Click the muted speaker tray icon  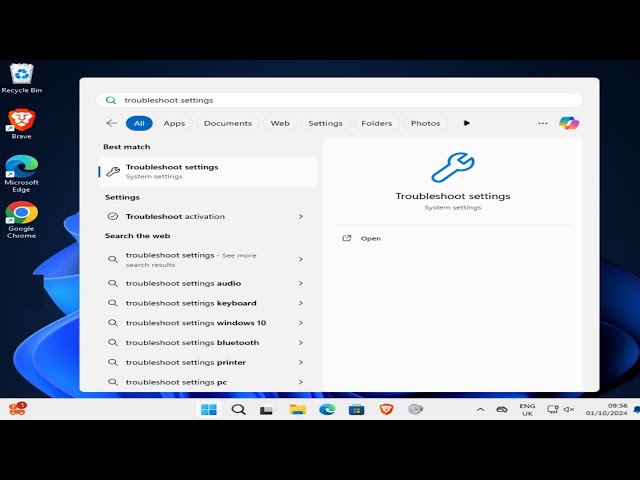[569, 409]
